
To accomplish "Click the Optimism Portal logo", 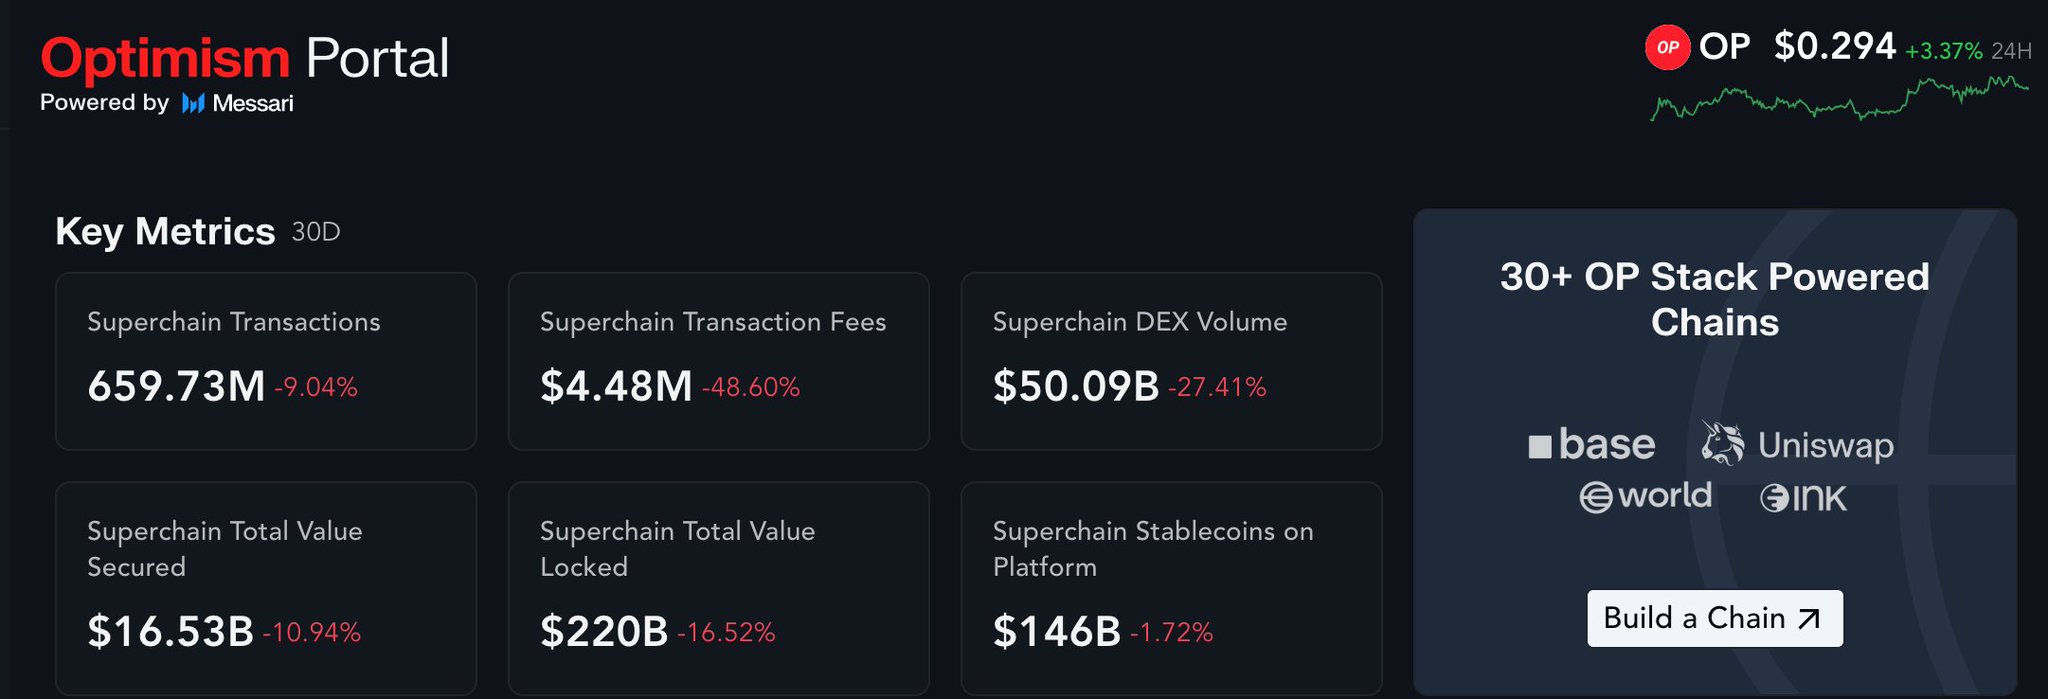I will pyautogui.click(x=244, y=58).
